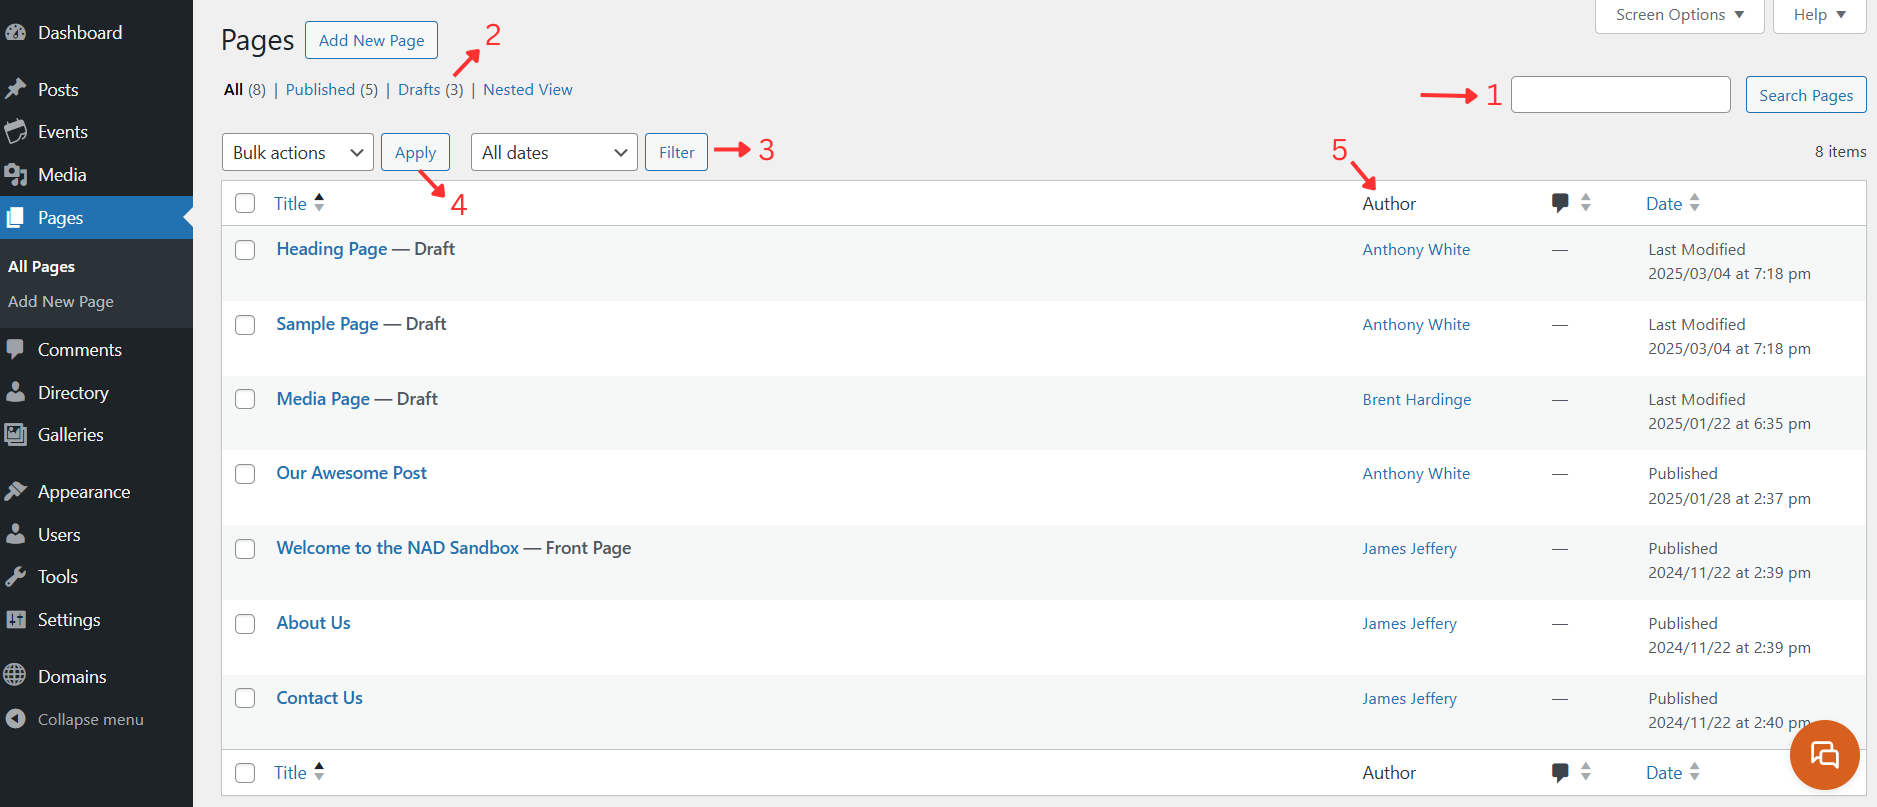Click the Events ticket icon
The width and height of the screenshot is (1877, 807).
[15, 131]
